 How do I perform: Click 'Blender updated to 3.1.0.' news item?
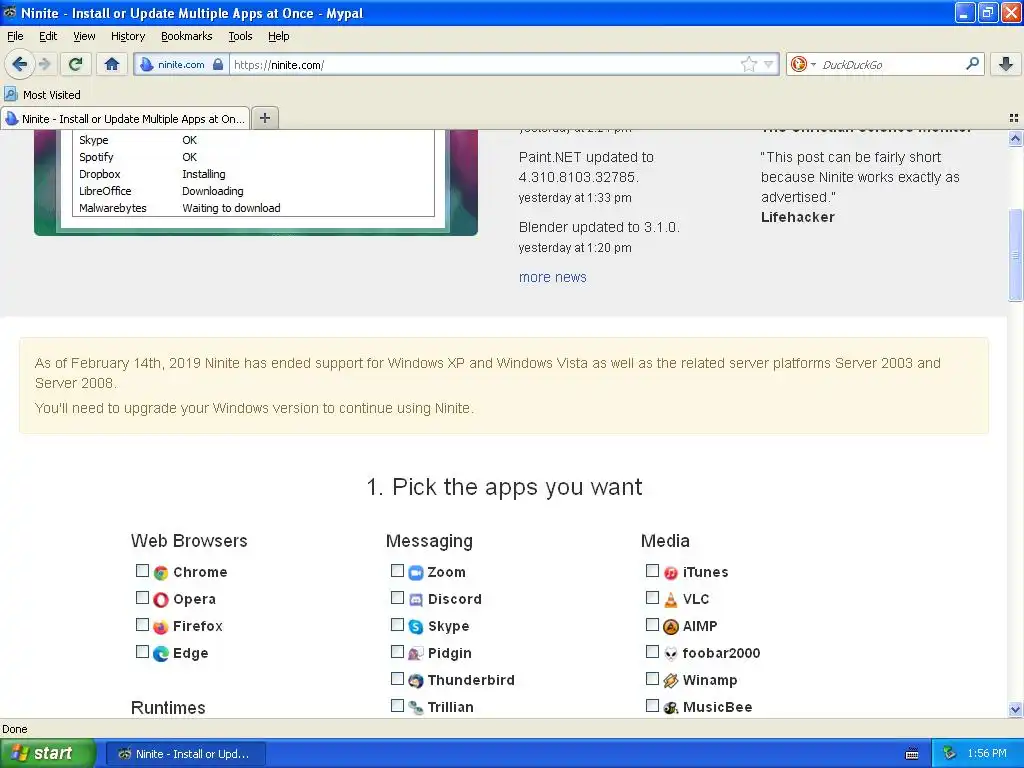pyautogui.click(x=599, y=227)
